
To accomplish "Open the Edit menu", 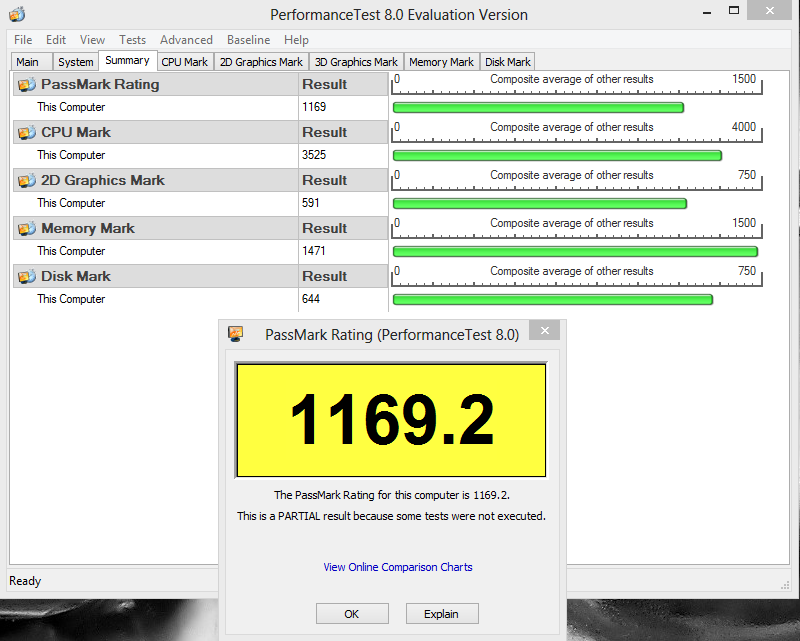I will (x=56, y=40).
